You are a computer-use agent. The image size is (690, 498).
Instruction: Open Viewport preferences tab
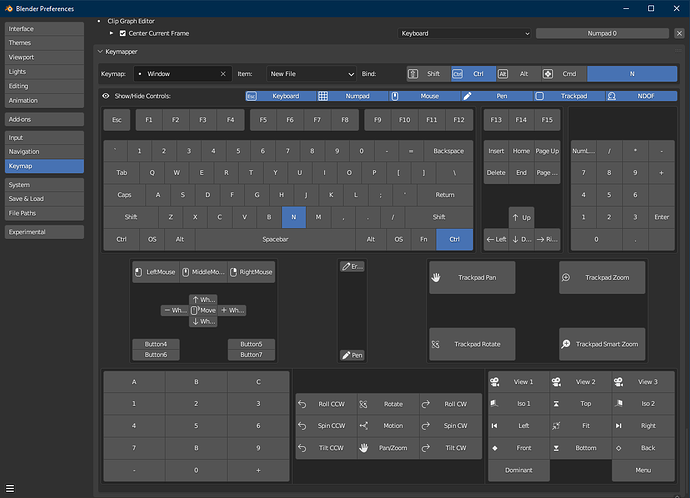(44, 57)
